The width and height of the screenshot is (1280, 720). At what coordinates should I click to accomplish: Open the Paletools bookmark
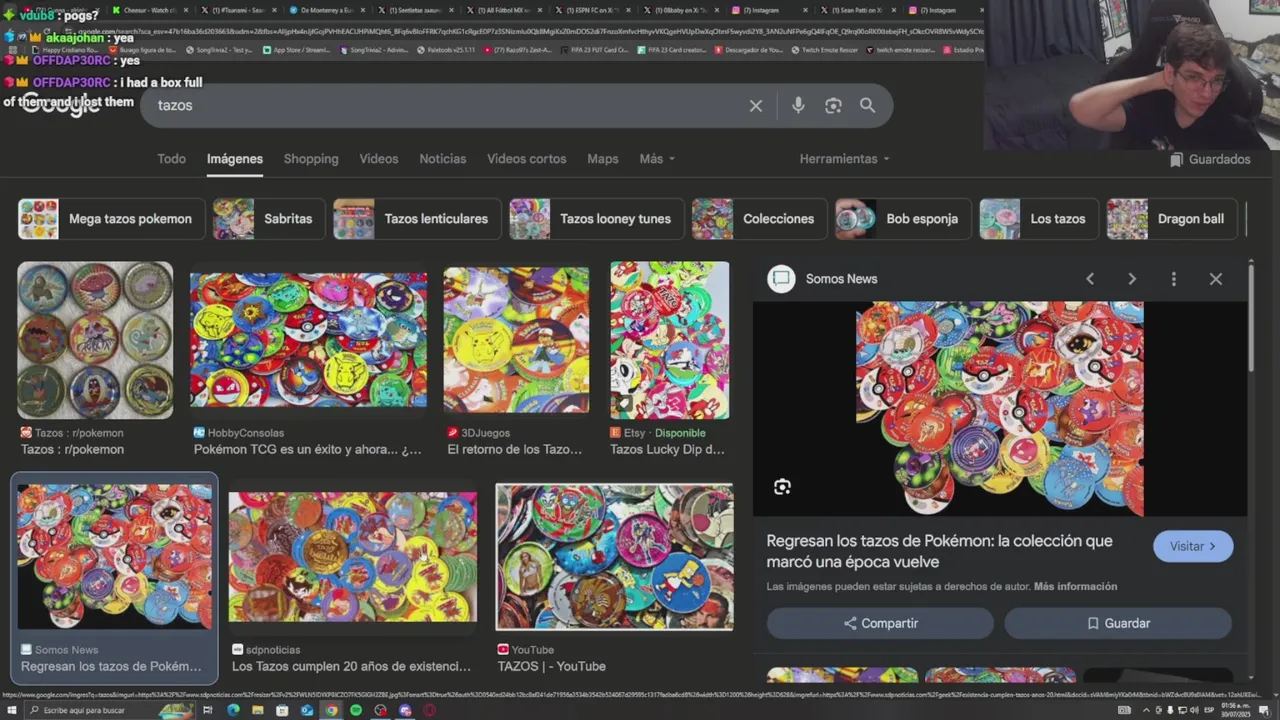click(x=446, y=49)
